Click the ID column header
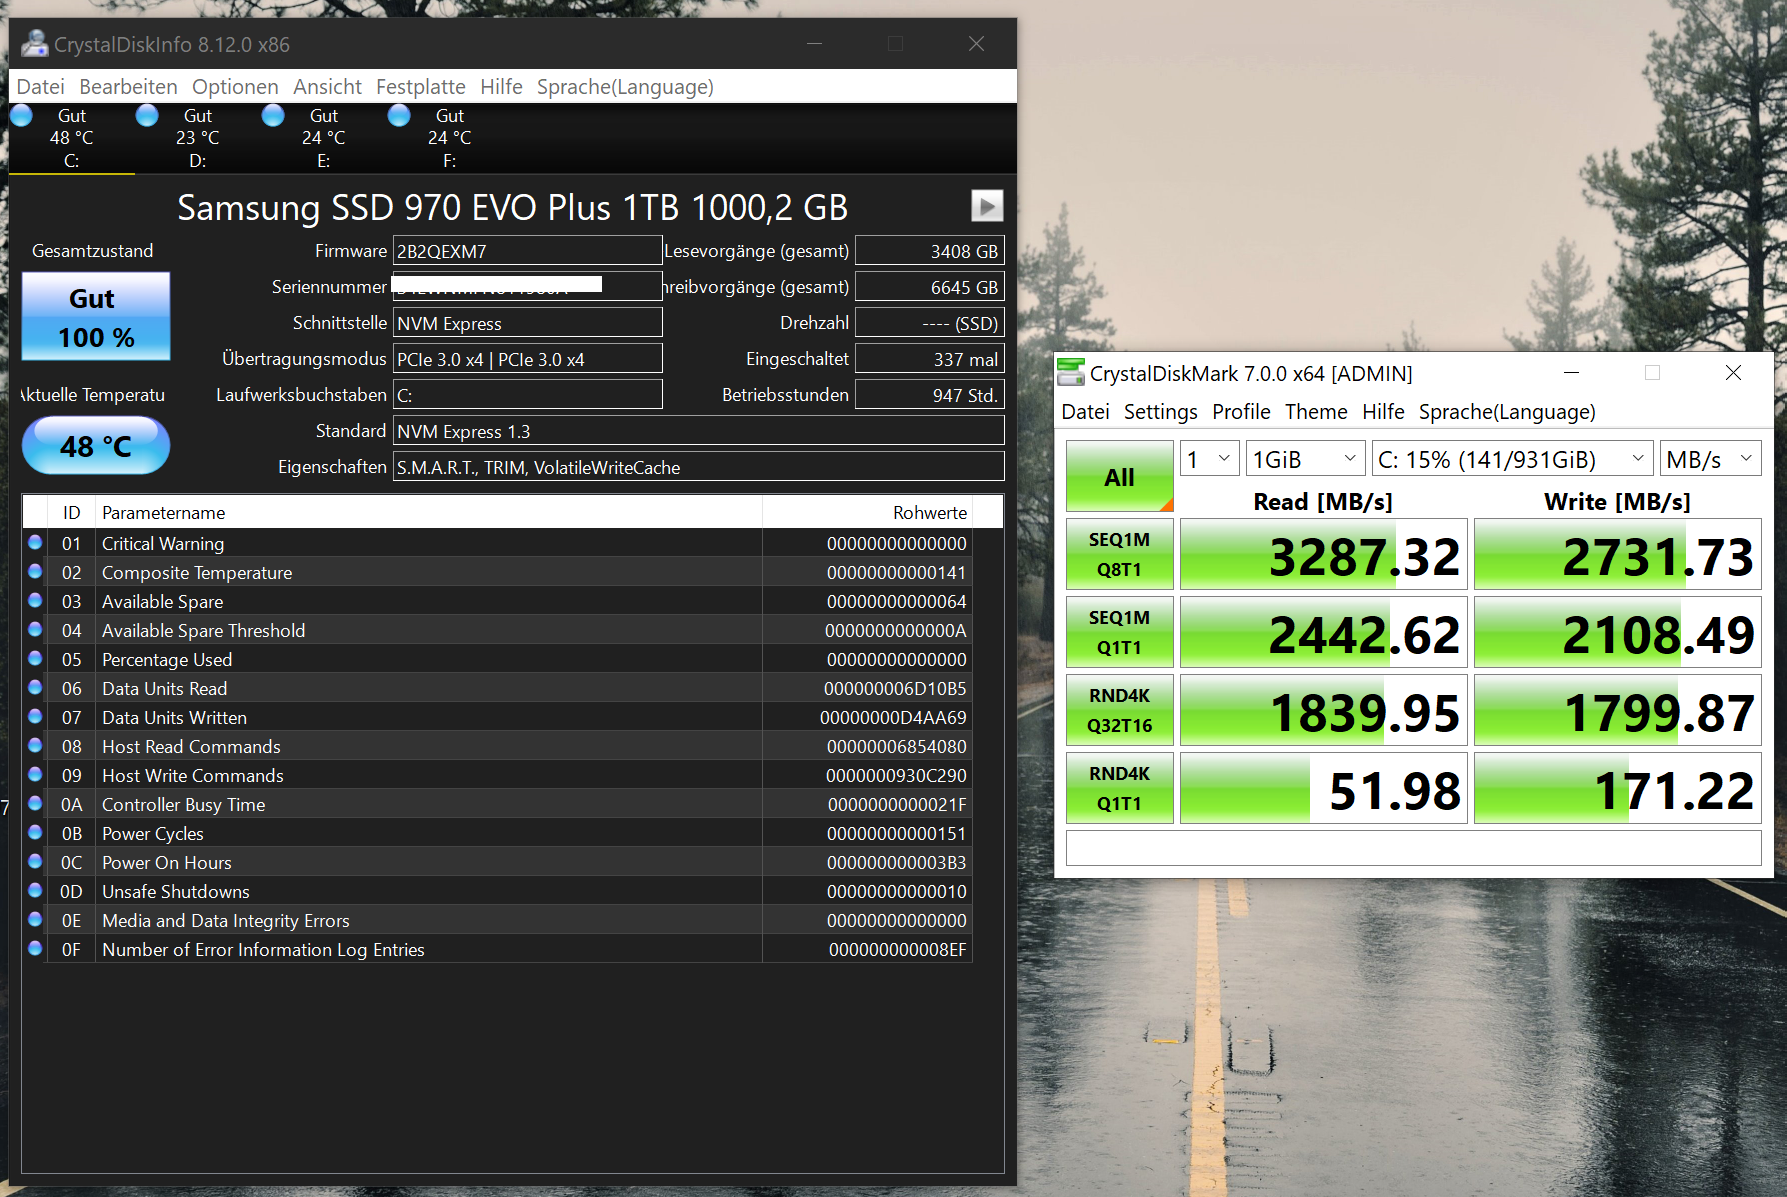The image size is (1787, 1197). click(72, 512)
